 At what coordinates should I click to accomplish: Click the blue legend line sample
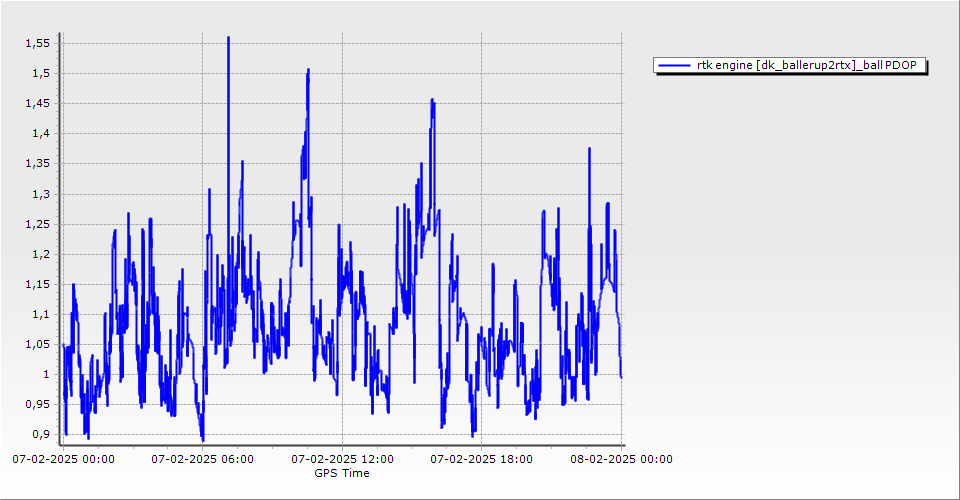point(673,65)
